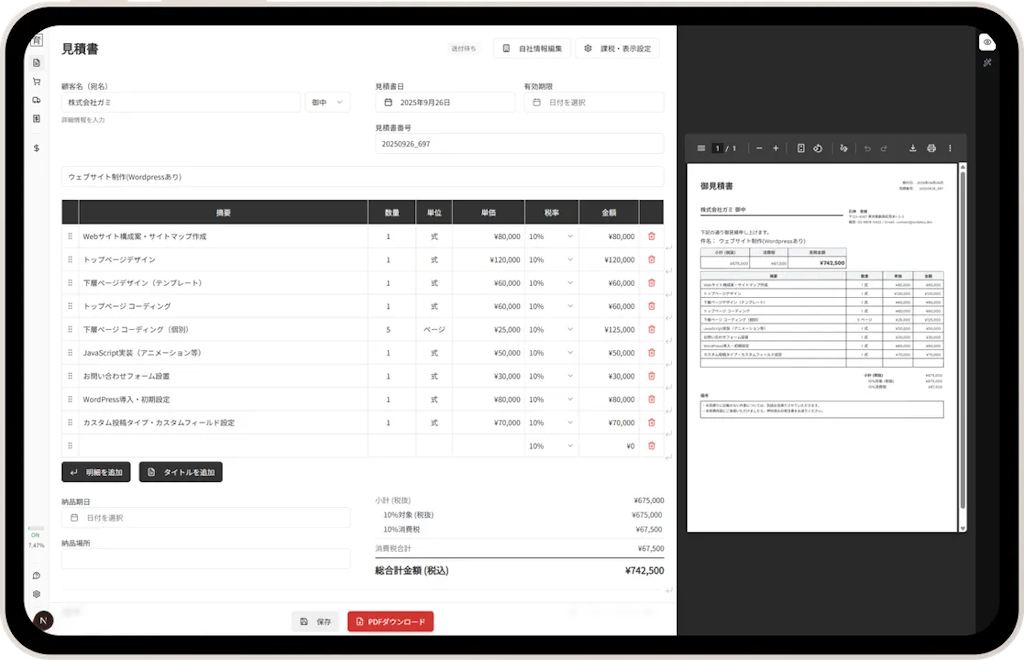Open settings gear in left sidebar
This screenshot has width=1024, height=660.
(x=37, y=594)
